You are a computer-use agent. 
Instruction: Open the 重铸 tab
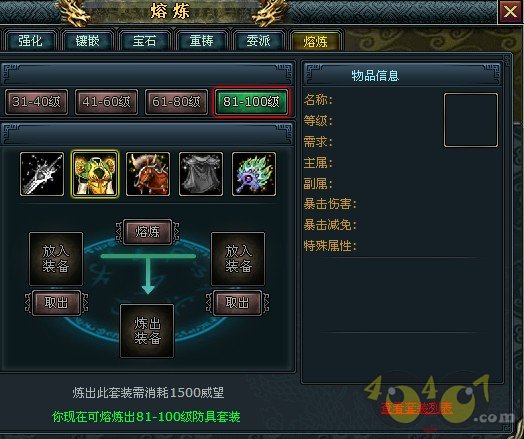(x=201, y=41)
